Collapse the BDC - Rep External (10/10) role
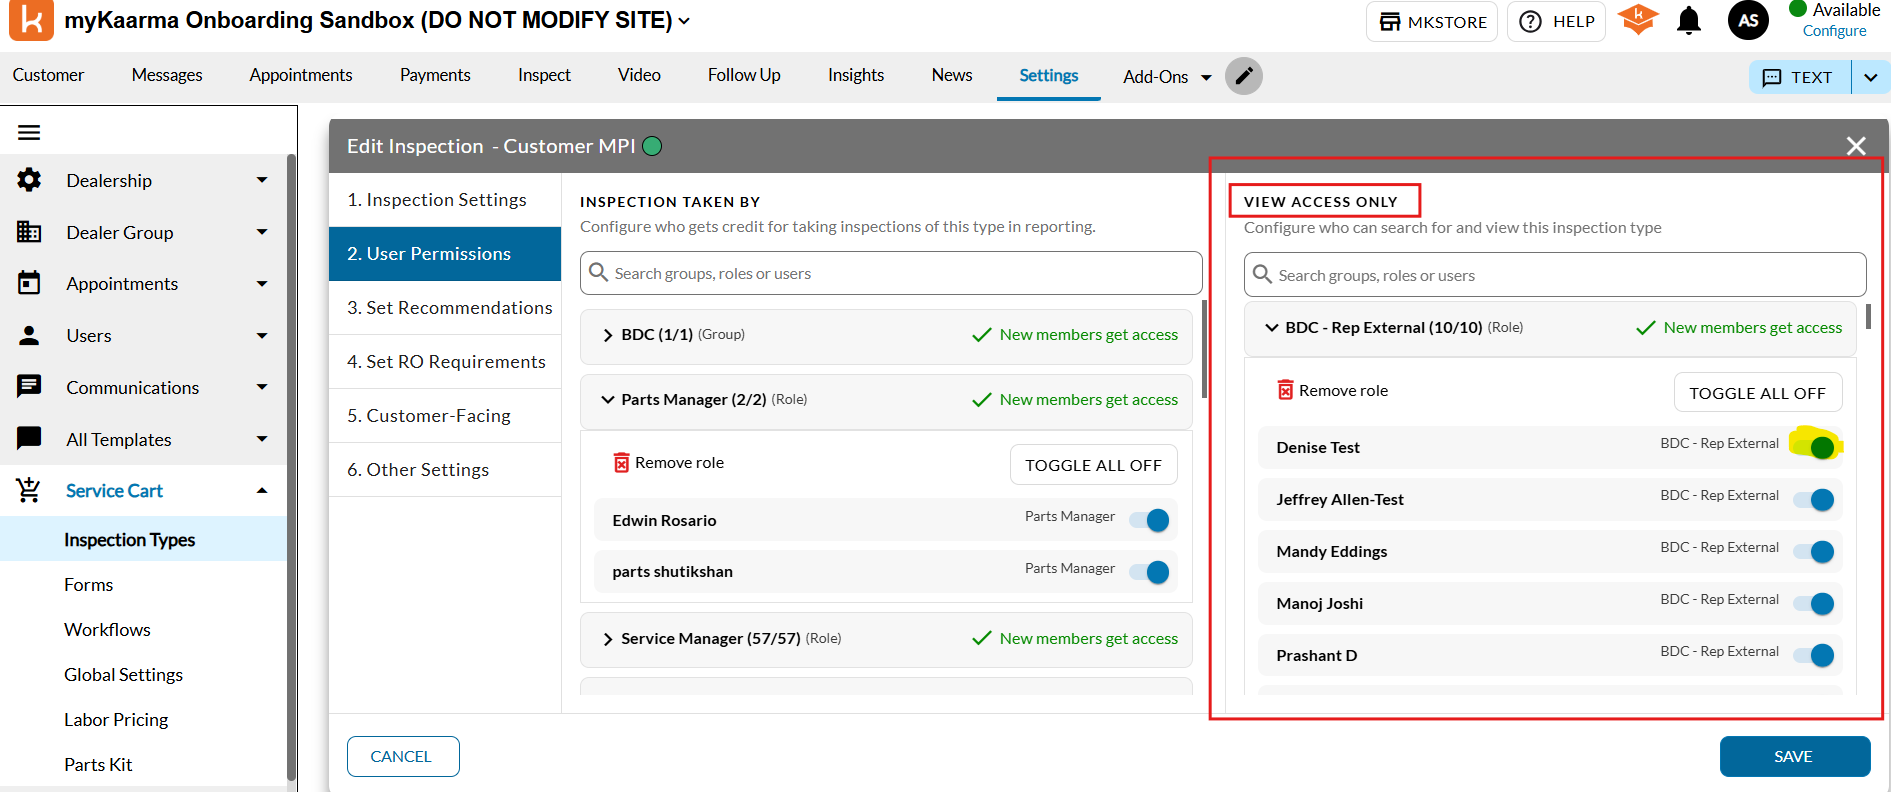This screenshot has width=1891, height=792. (1272, 328)
